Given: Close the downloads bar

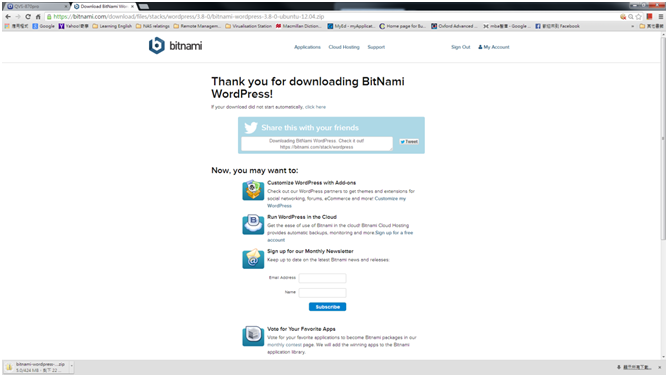Looking at the screenshot, I should [660, 367].
